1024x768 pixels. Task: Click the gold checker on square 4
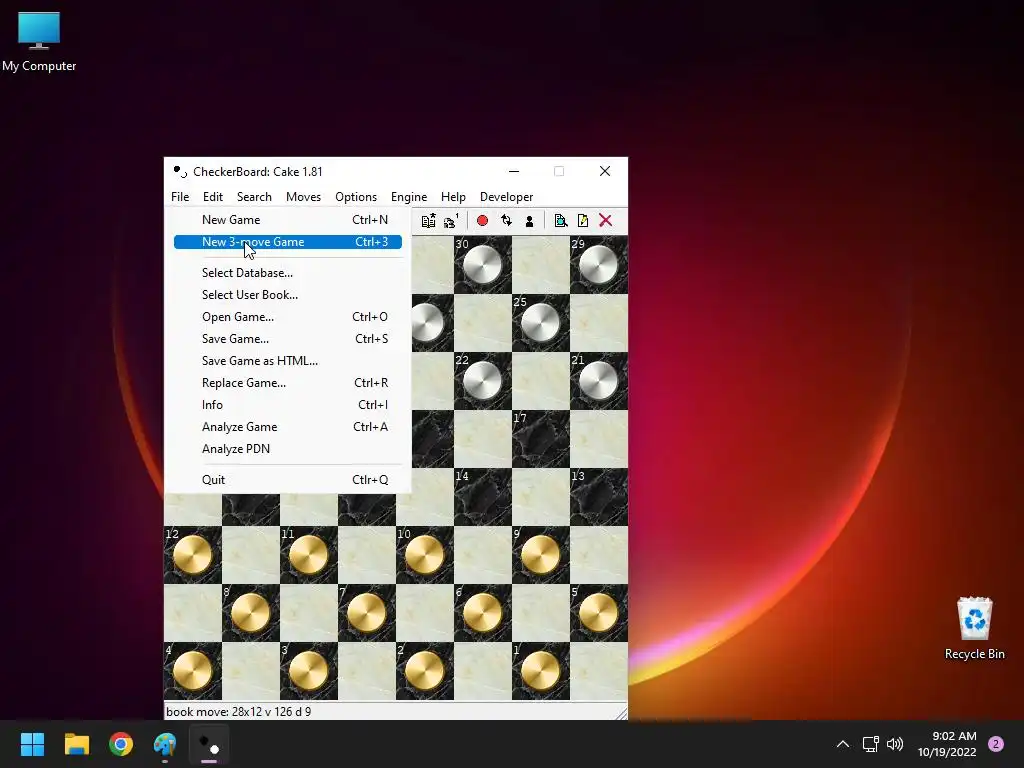click(193, 671)
